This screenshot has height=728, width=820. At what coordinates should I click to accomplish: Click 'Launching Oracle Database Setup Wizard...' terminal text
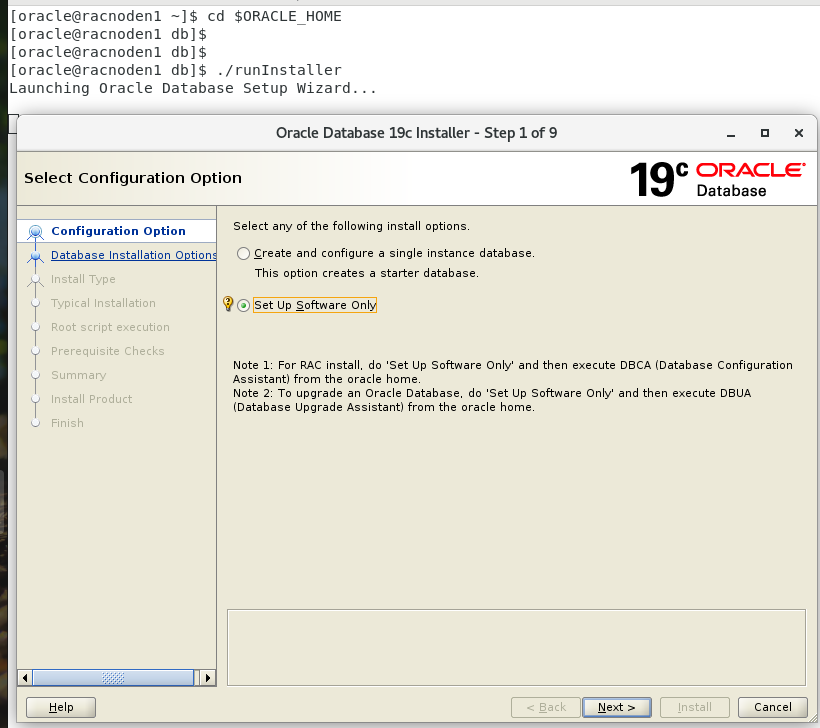193,88
